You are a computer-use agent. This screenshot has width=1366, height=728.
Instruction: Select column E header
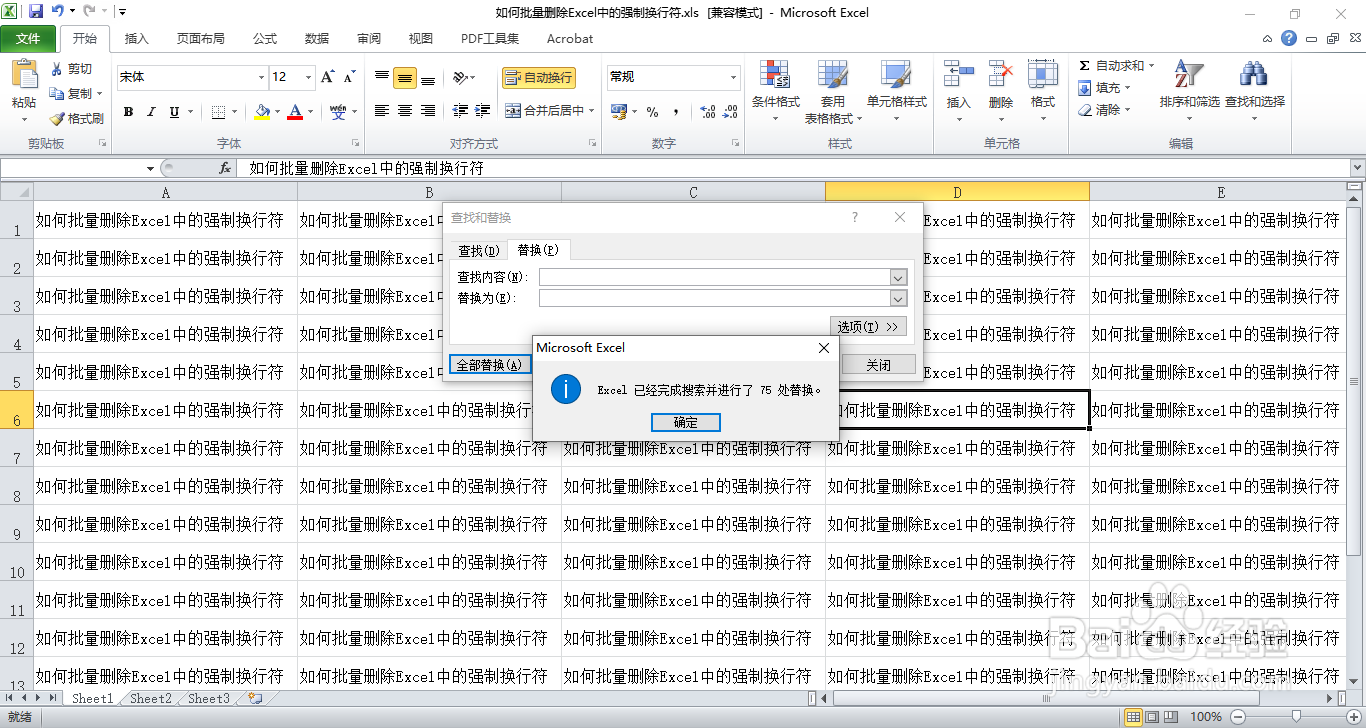pyautogui.click(x=1221, y=192)
